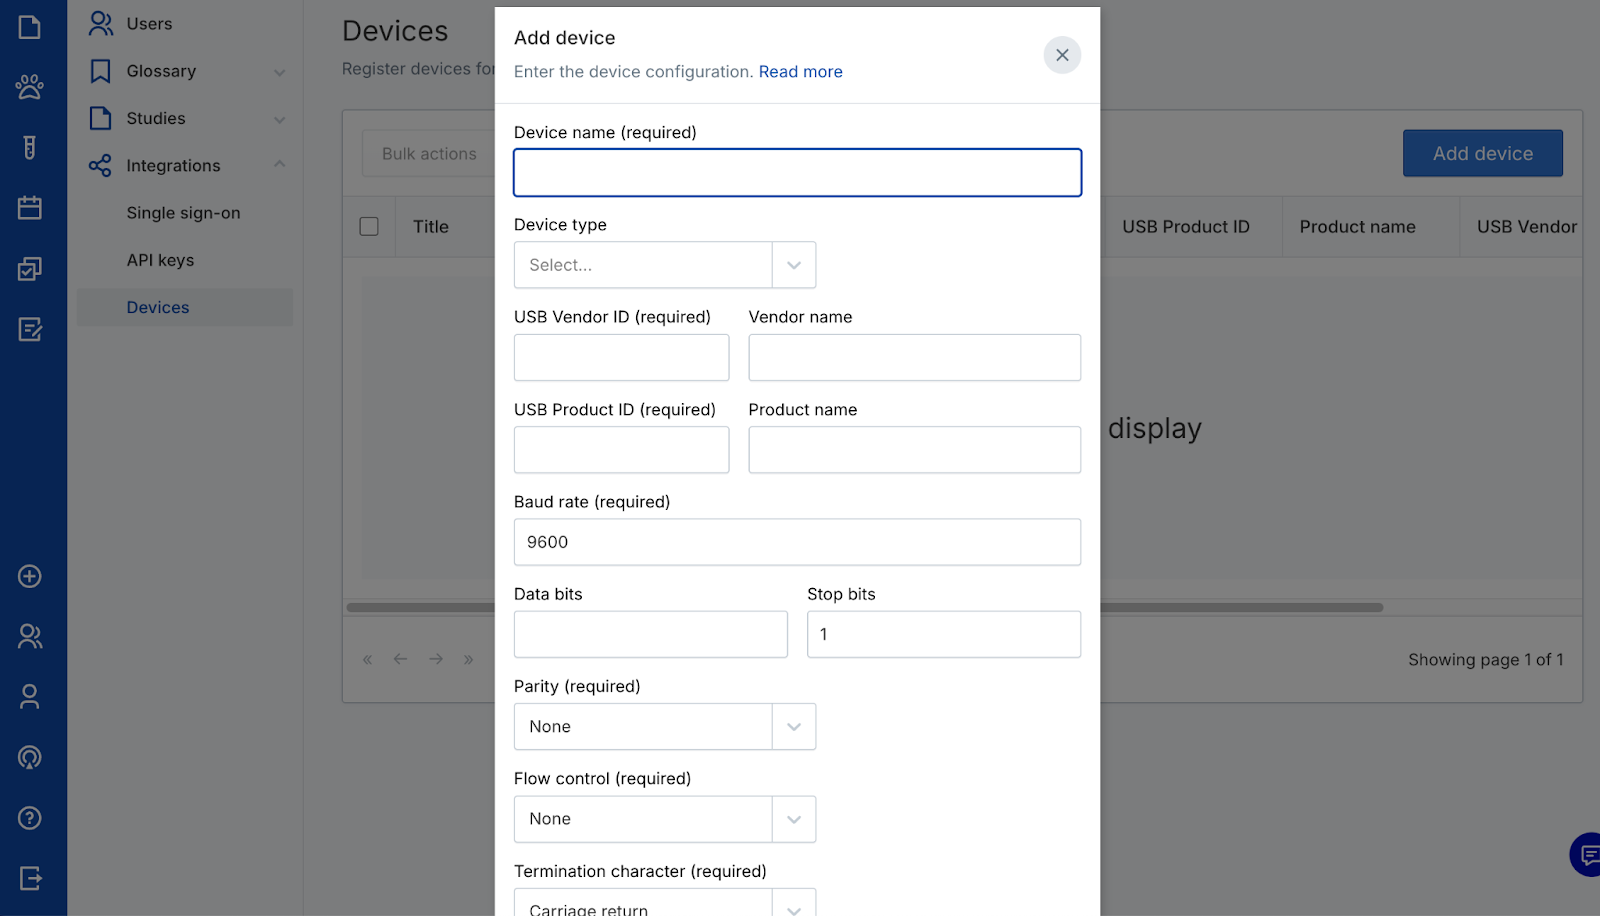1600x916 pixels.
Task: Expand the Parity dropdown
Action: 664,727
